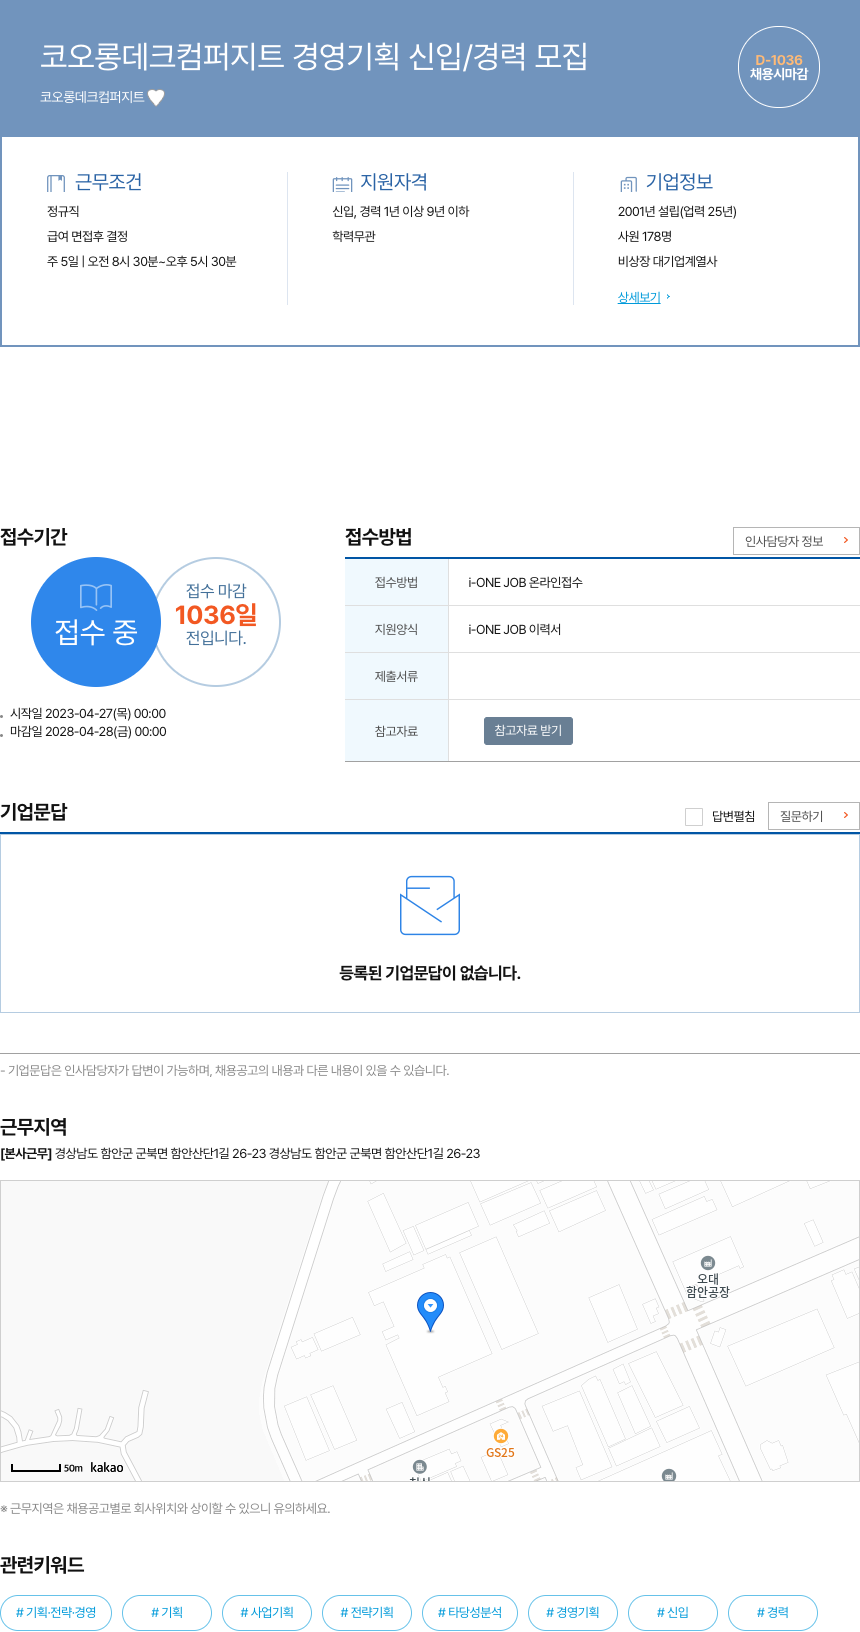This screenshot has width=860, height=1632.
Task: Click the 질문하기 button
Action: [x=814, y=816]
